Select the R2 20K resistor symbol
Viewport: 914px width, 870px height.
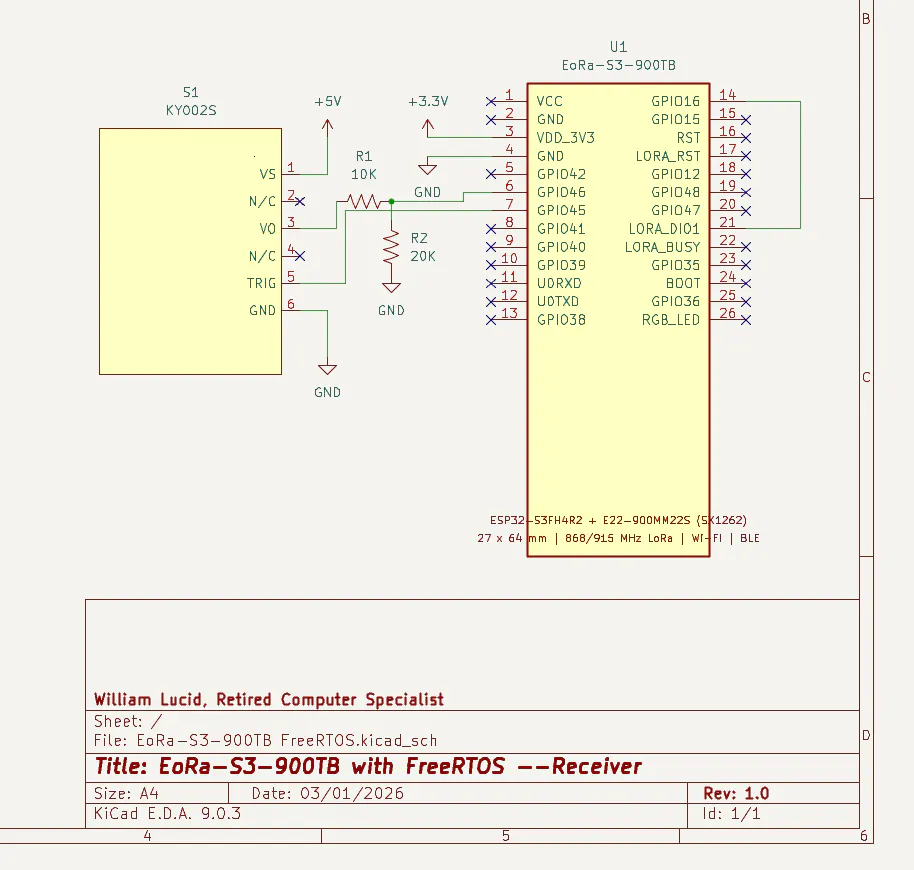coord(391,247)
